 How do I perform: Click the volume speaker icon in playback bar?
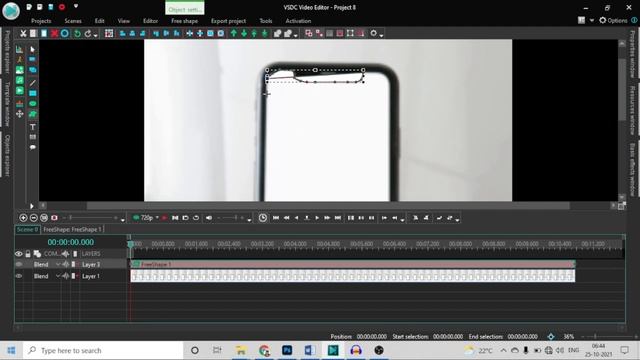[209, 218]
